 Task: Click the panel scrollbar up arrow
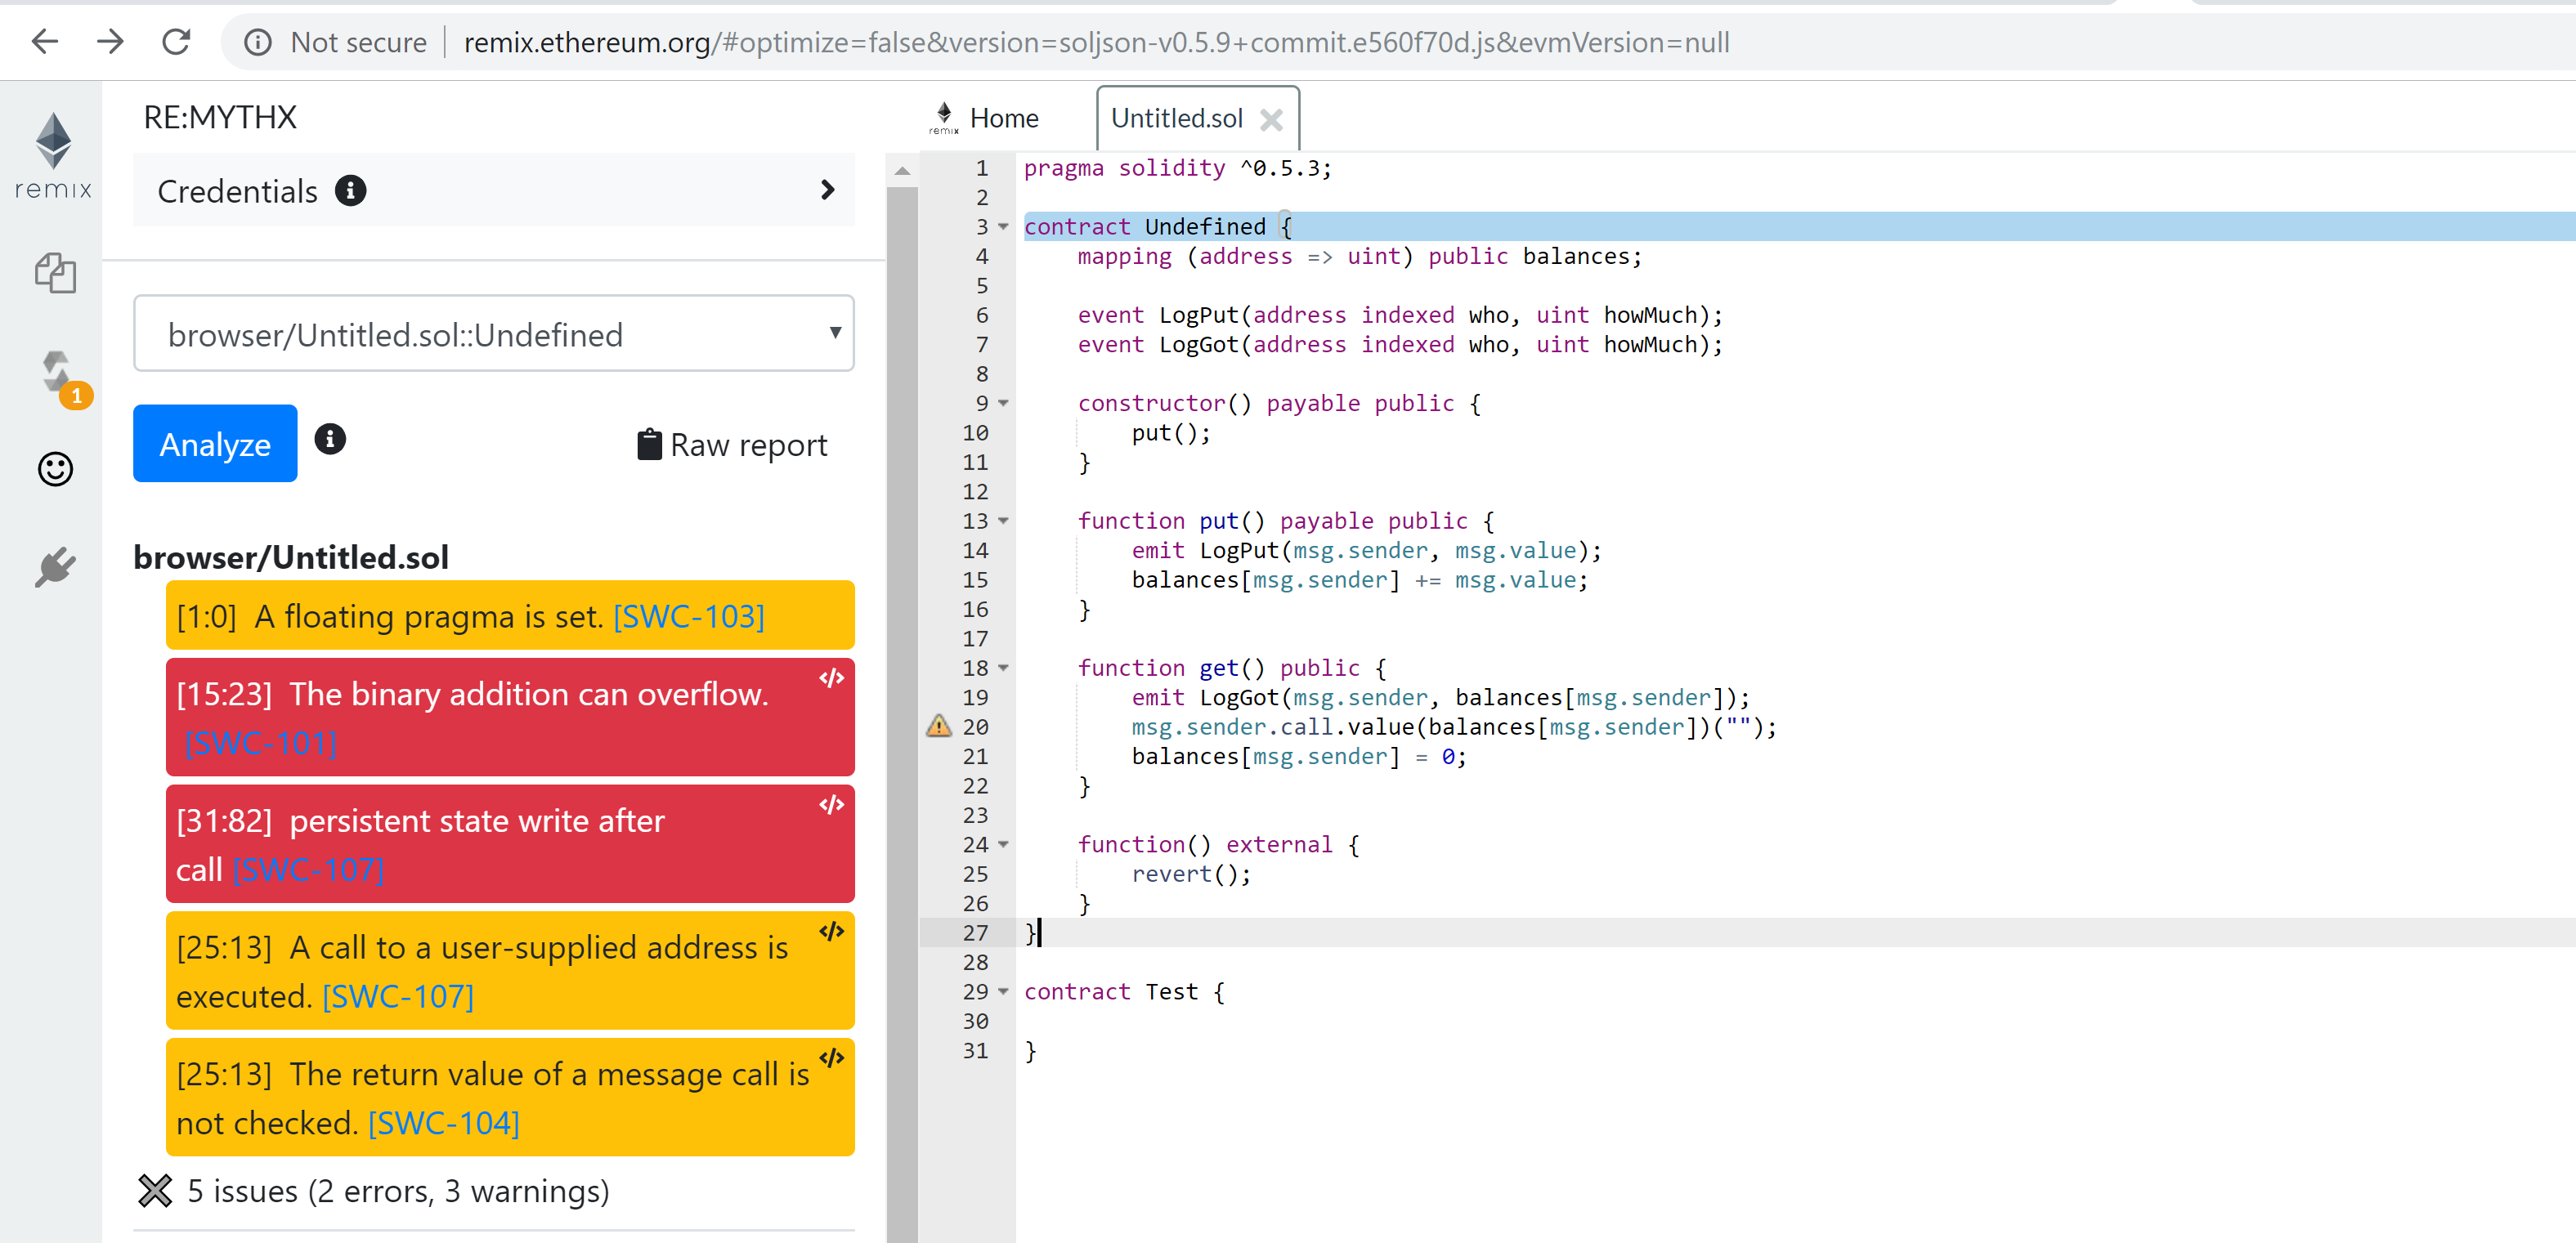click(x=902, y=171)
